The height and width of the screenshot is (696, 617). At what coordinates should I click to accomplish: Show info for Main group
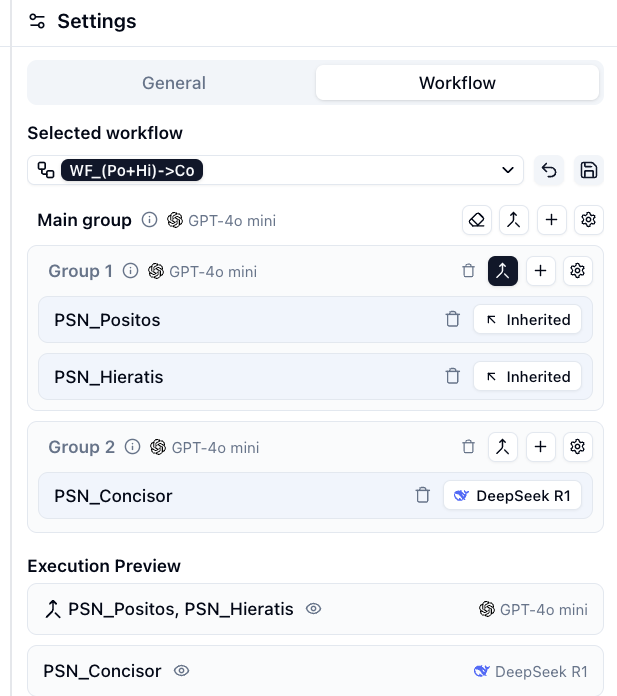[x=149, y=220]
